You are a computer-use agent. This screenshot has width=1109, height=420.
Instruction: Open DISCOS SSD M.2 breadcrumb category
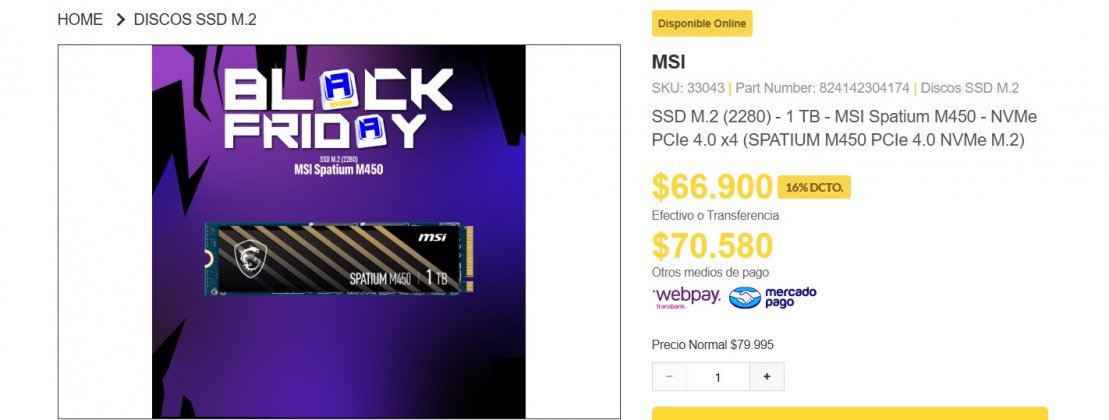tap(195, 19)
